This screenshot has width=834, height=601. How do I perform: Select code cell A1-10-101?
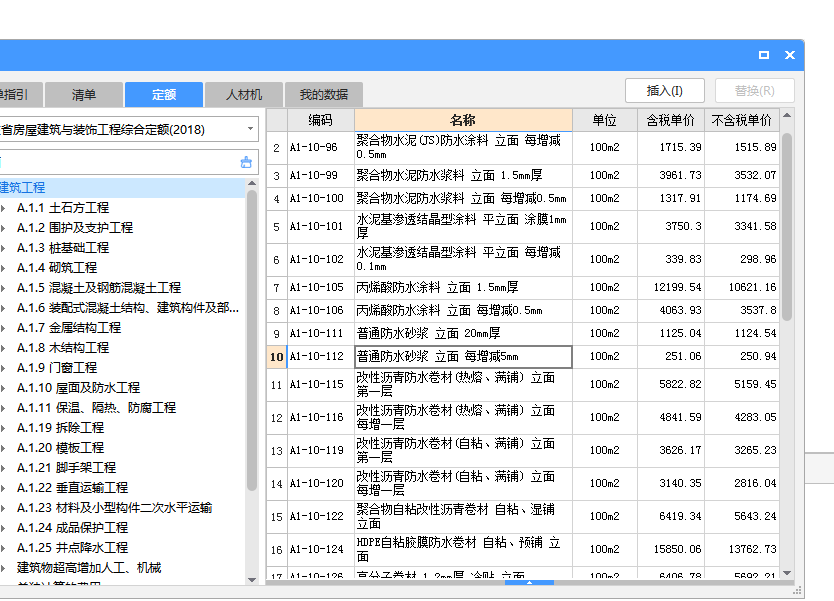point(321,227)
